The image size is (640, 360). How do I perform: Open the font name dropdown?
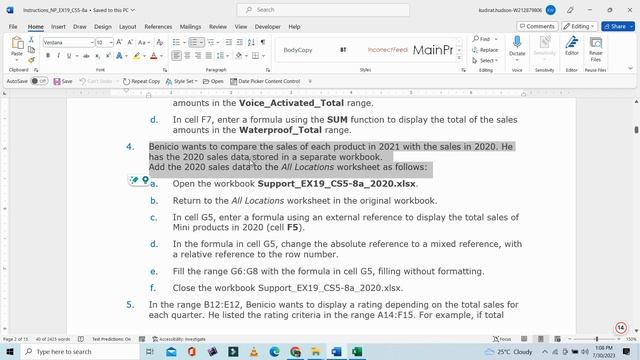click(x=92, y=42)
